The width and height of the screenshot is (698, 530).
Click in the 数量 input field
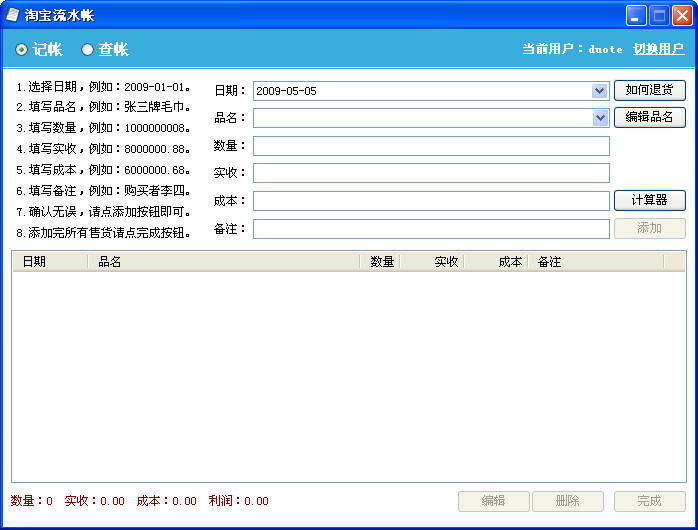click(x=431, y=146)
